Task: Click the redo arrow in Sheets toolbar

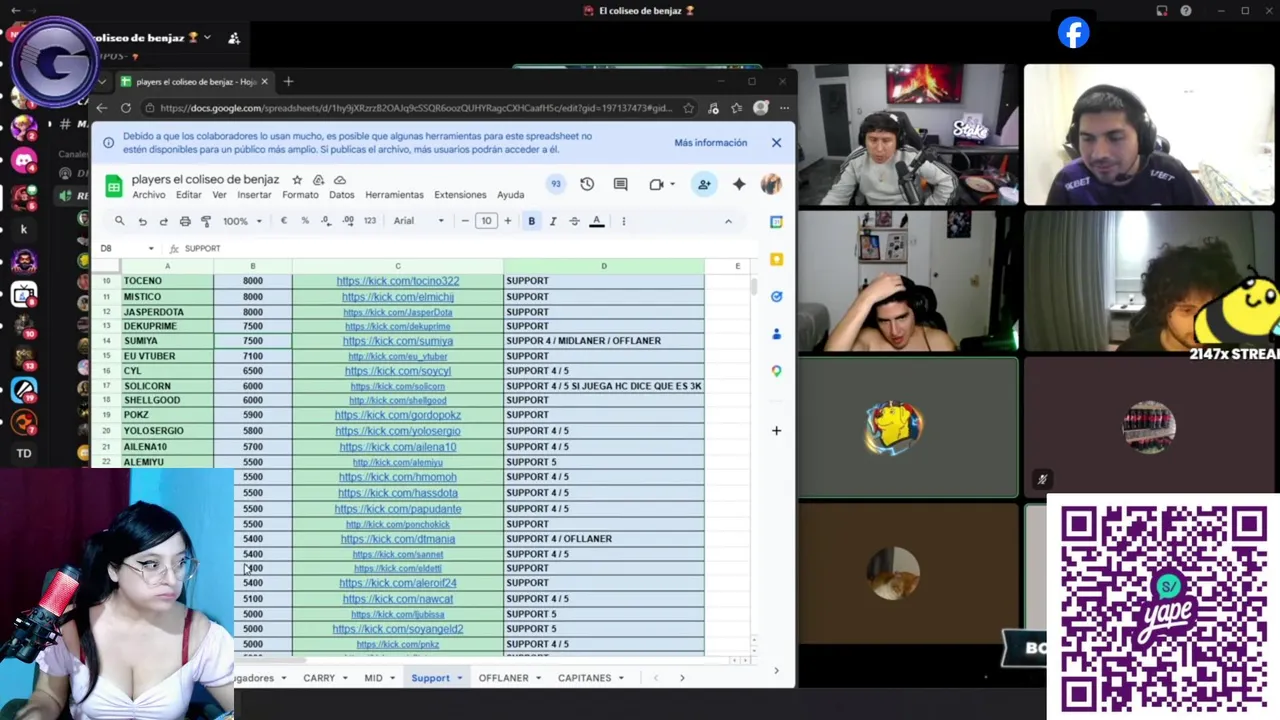Action: click(163, 221)
